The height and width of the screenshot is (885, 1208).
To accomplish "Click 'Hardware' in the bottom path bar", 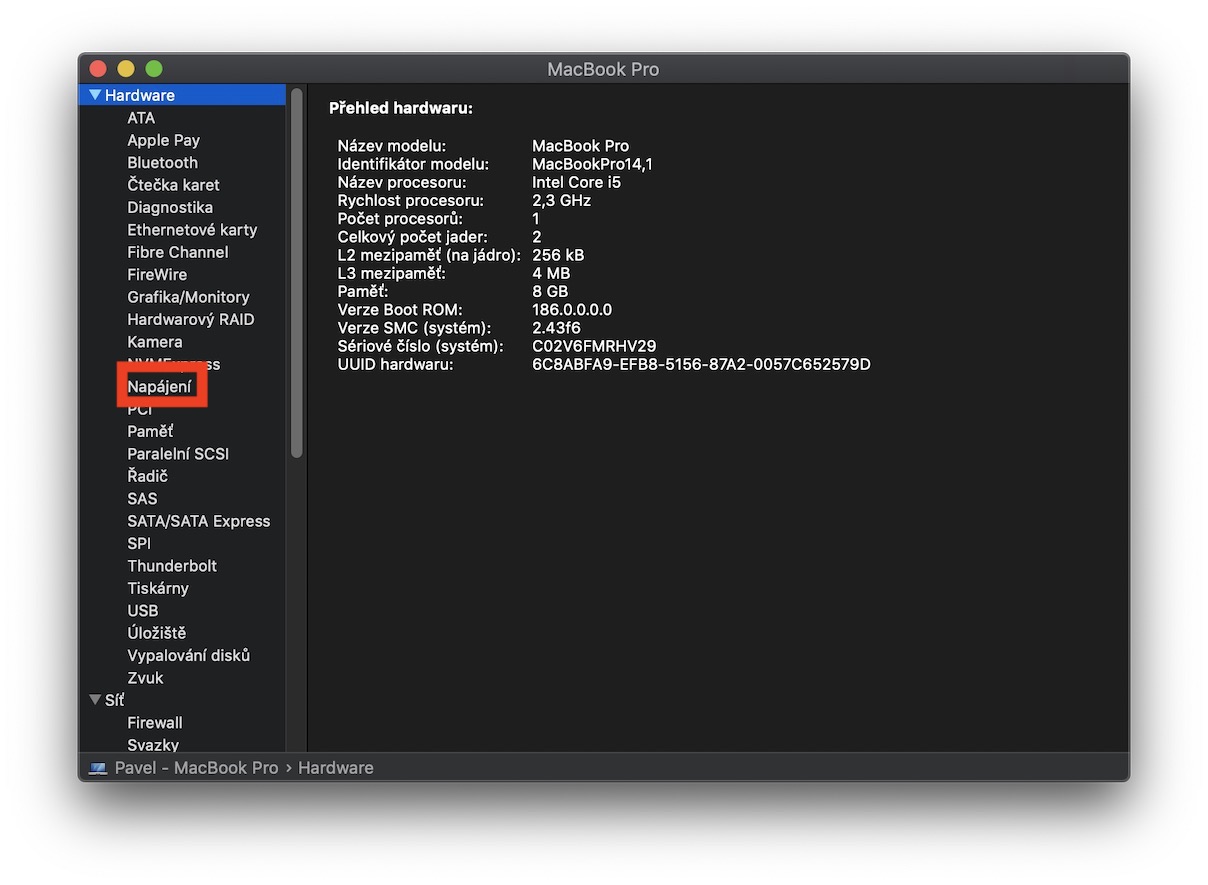I will point(336,768).
